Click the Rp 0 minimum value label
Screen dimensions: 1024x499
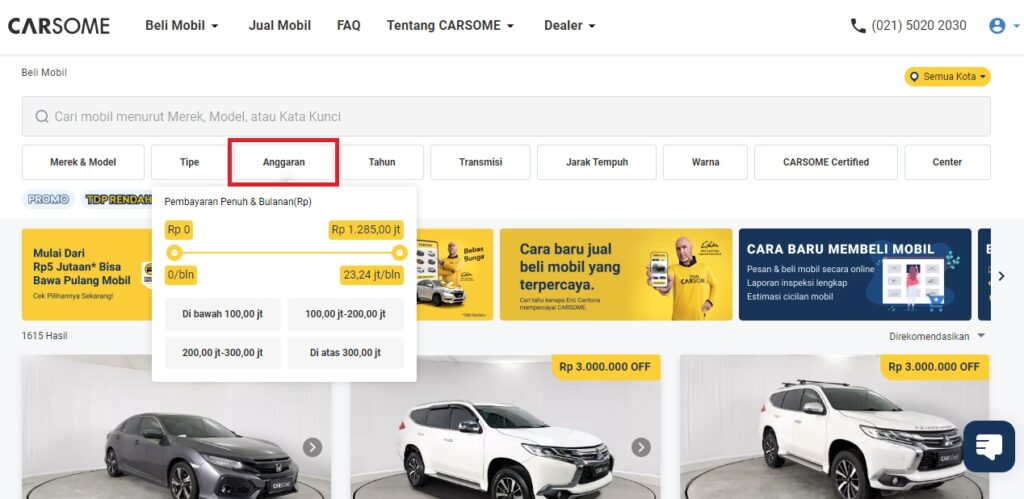tap(179, 230)
